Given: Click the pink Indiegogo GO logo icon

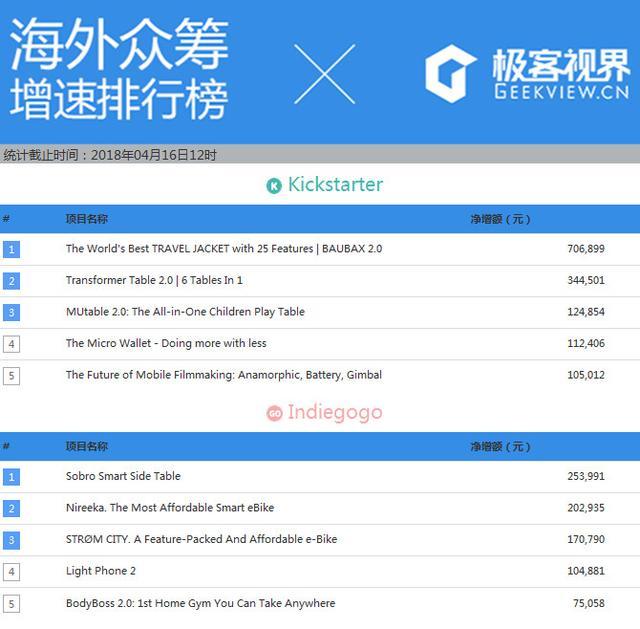Looking at the screenshot, I should coord(274,413).
